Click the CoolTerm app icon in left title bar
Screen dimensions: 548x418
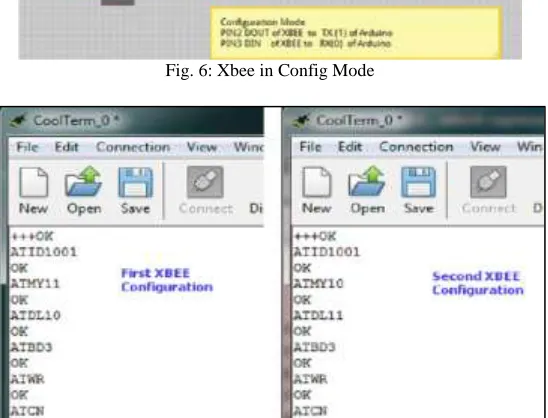18,121
